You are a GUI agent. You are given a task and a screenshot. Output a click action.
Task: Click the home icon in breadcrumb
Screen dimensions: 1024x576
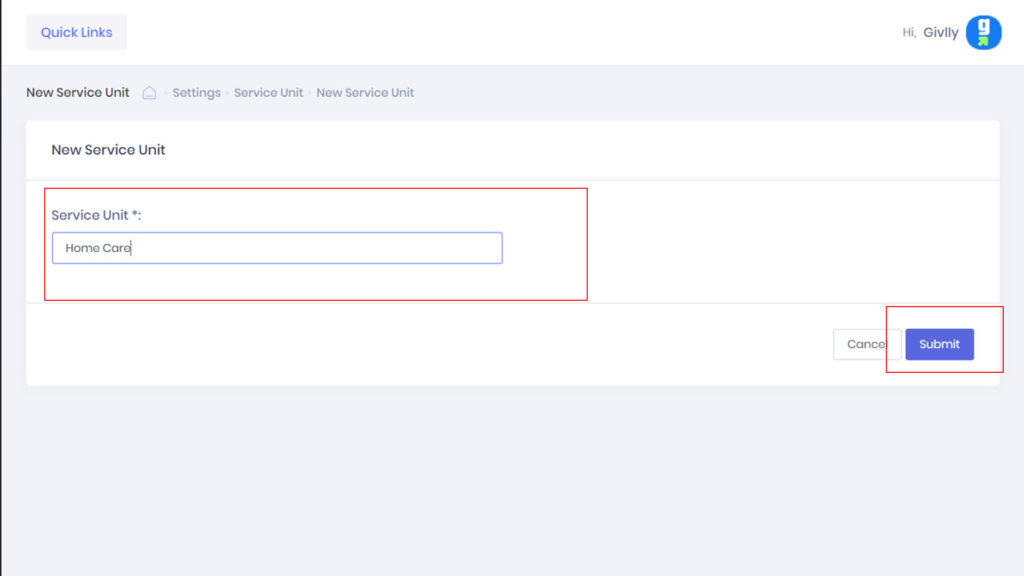pyautogui.click(x=149, y=93)
